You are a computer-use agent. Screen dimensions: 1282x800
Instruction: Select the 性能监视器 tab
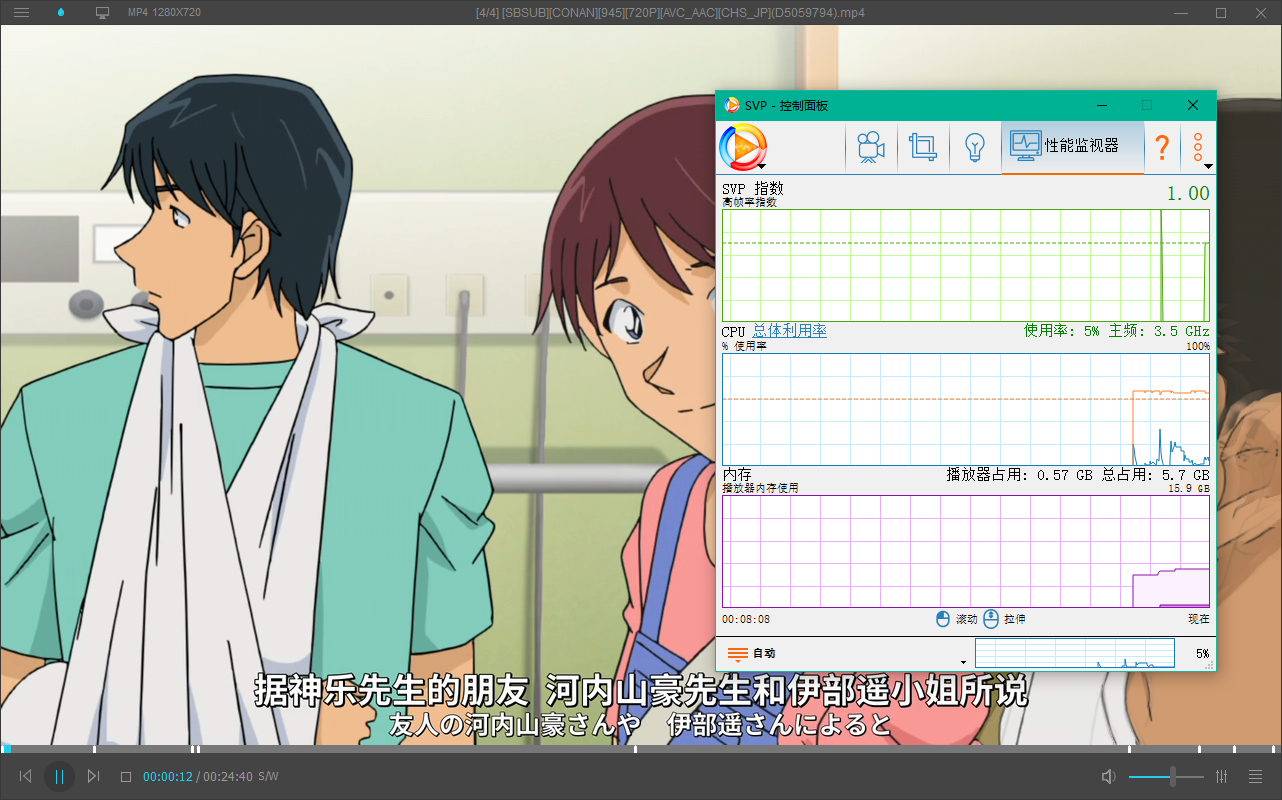point(1072,146)
